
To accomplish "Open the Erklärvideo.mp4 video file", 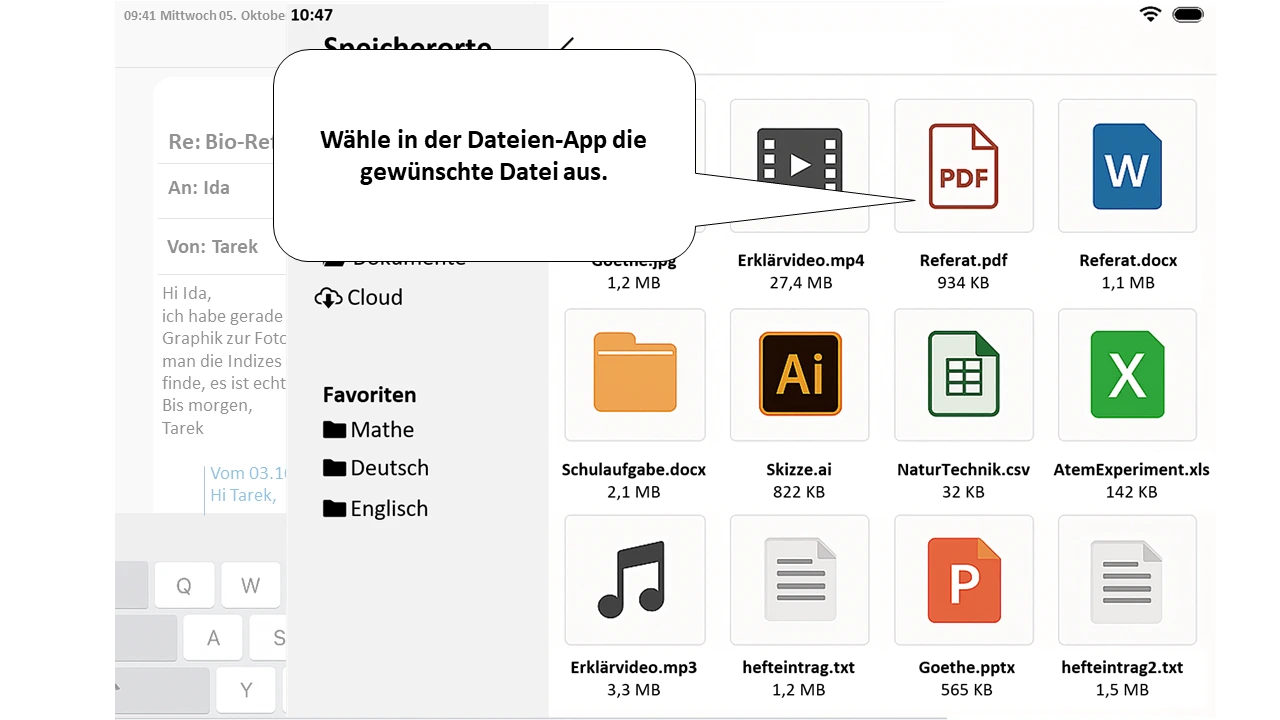I will (x=799, y=167).
